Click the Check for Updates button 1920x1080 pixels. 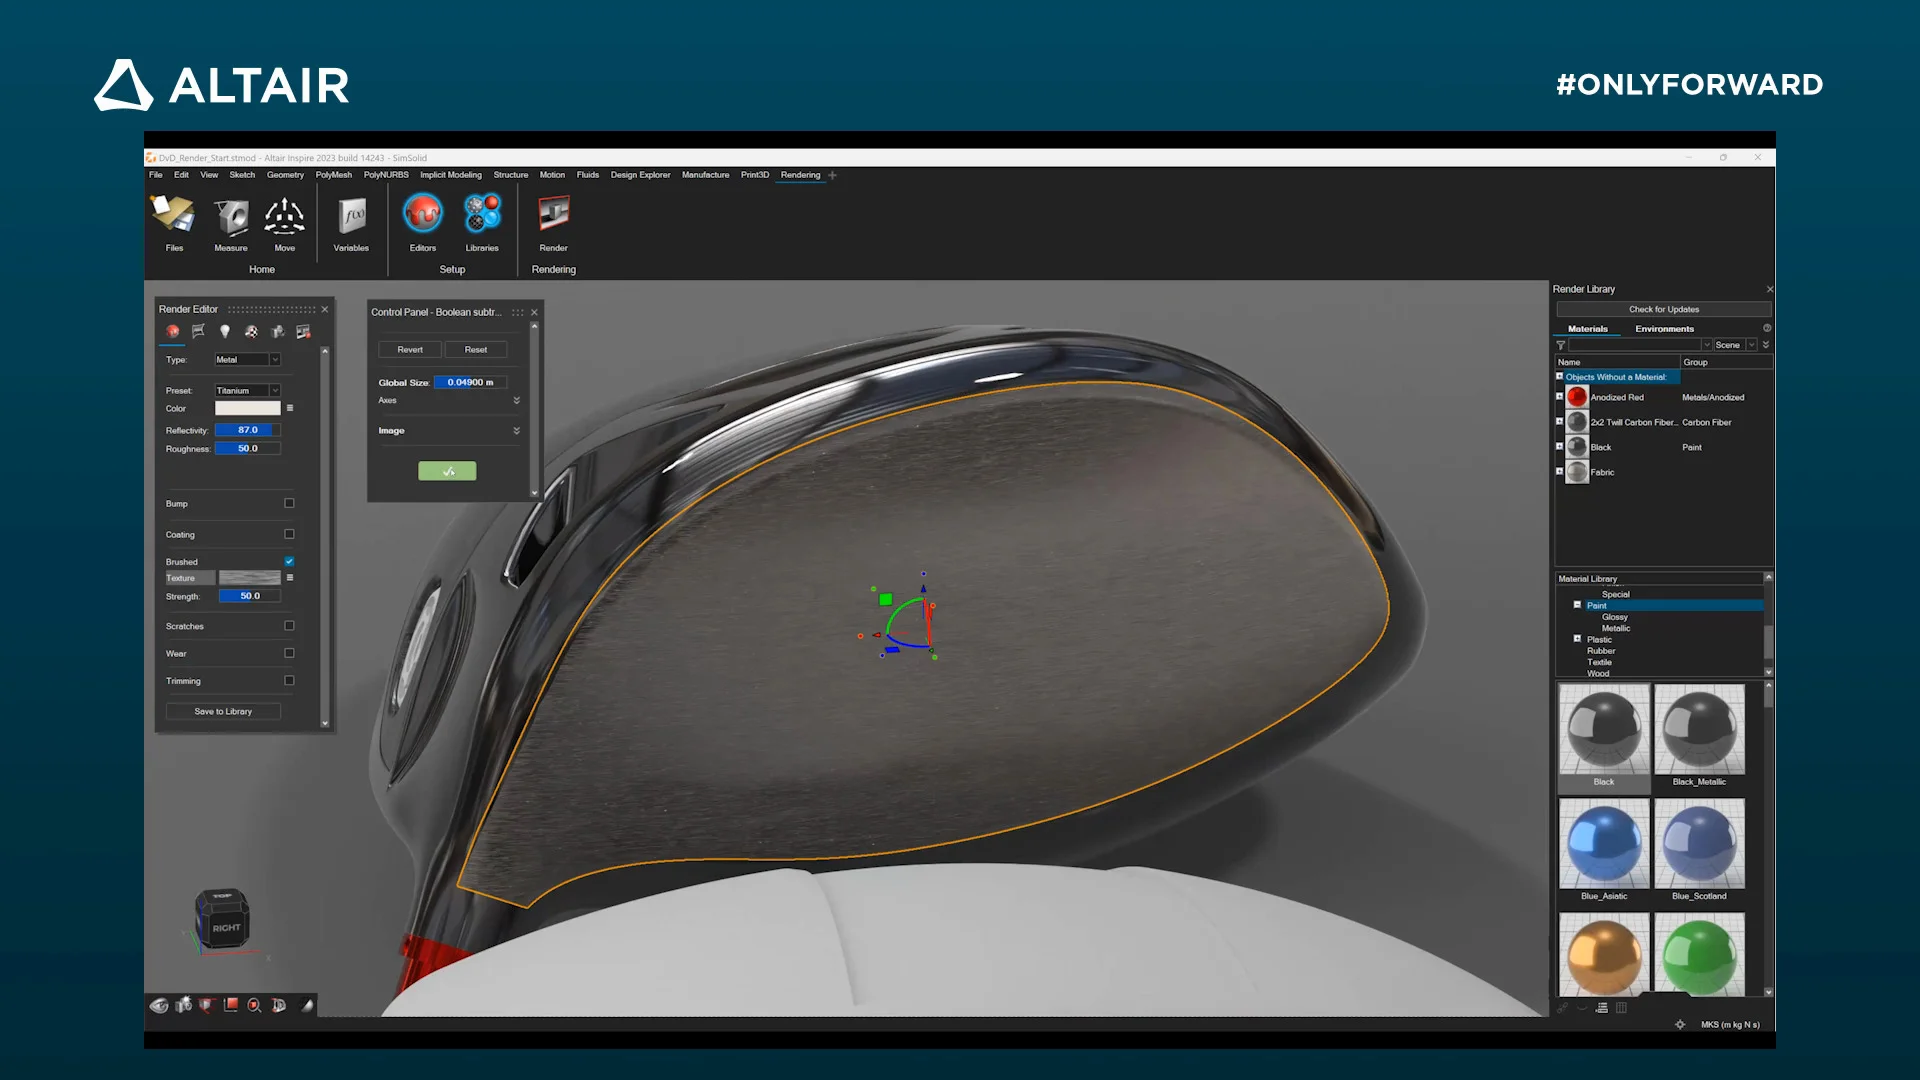tap(1663, 309)
